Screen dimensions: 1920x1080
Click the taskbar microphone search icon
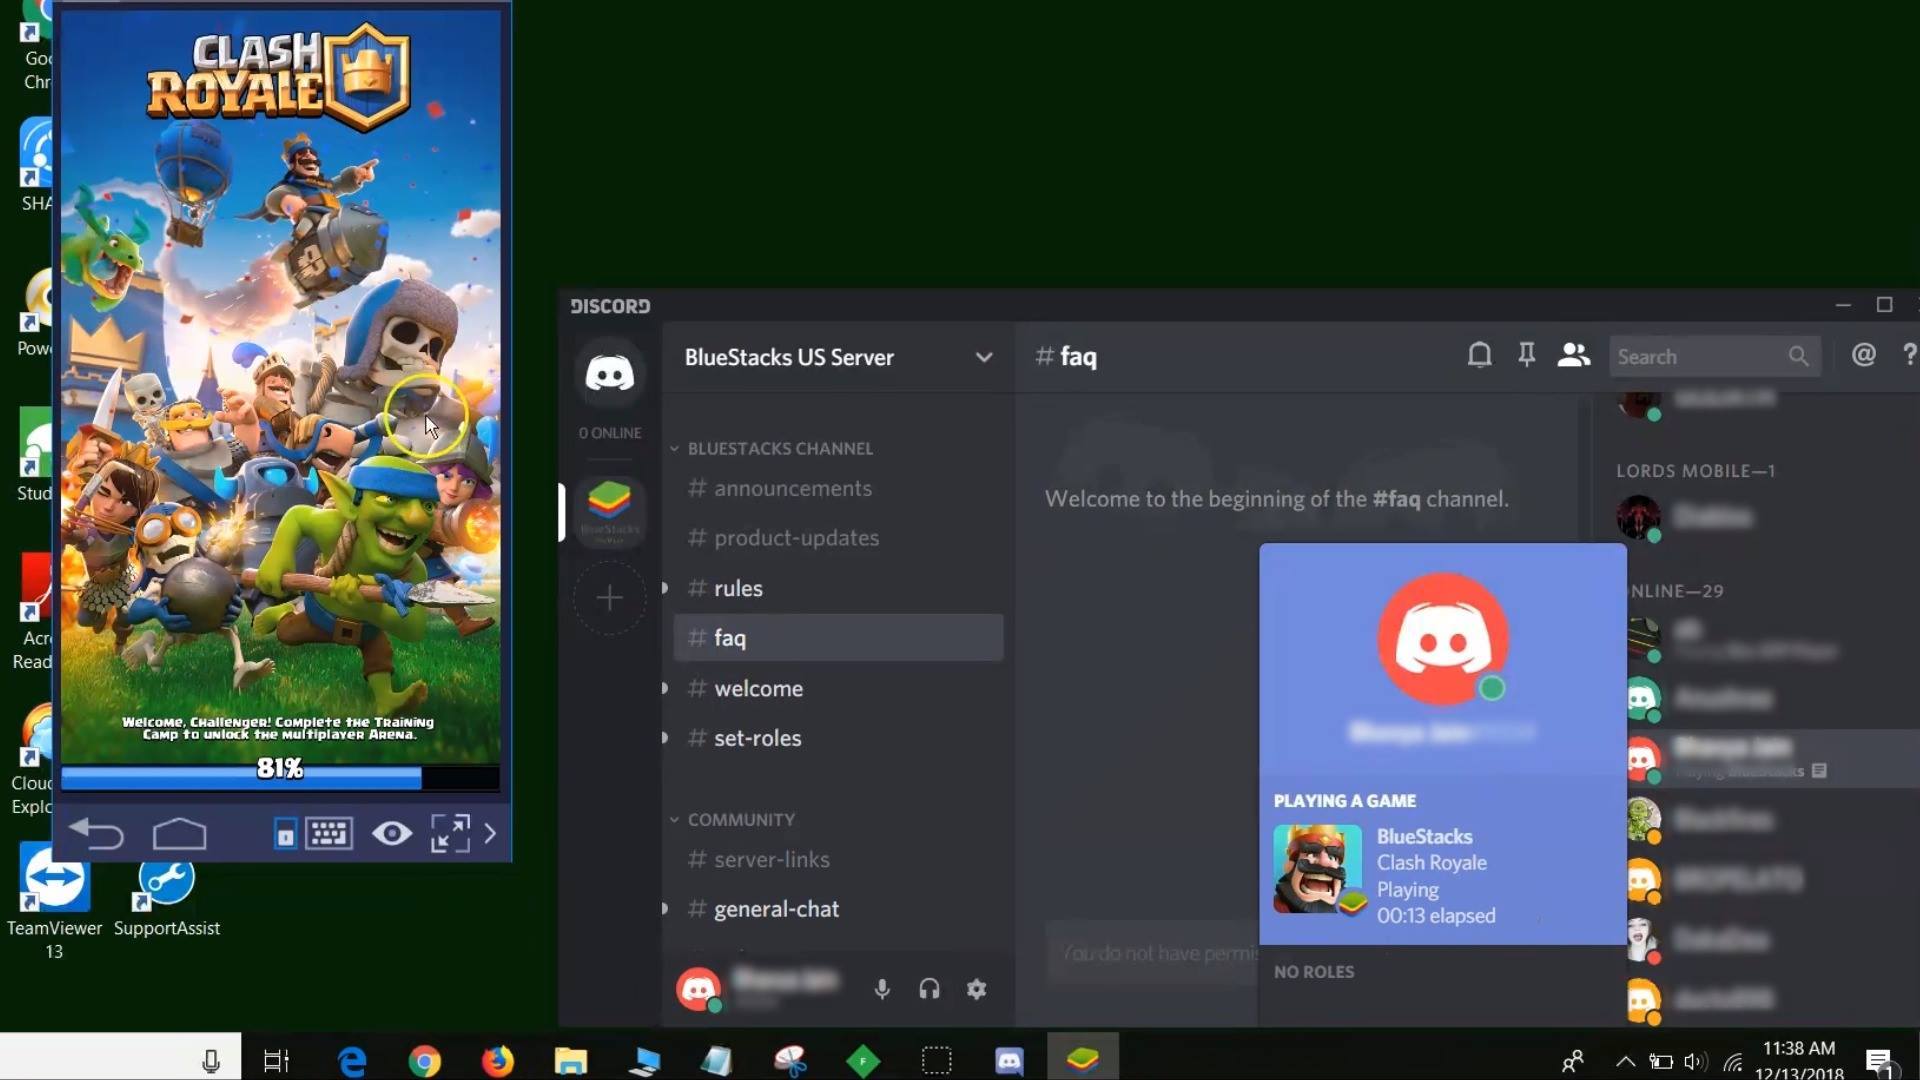pyautogui.click(x=211, y=1060)
